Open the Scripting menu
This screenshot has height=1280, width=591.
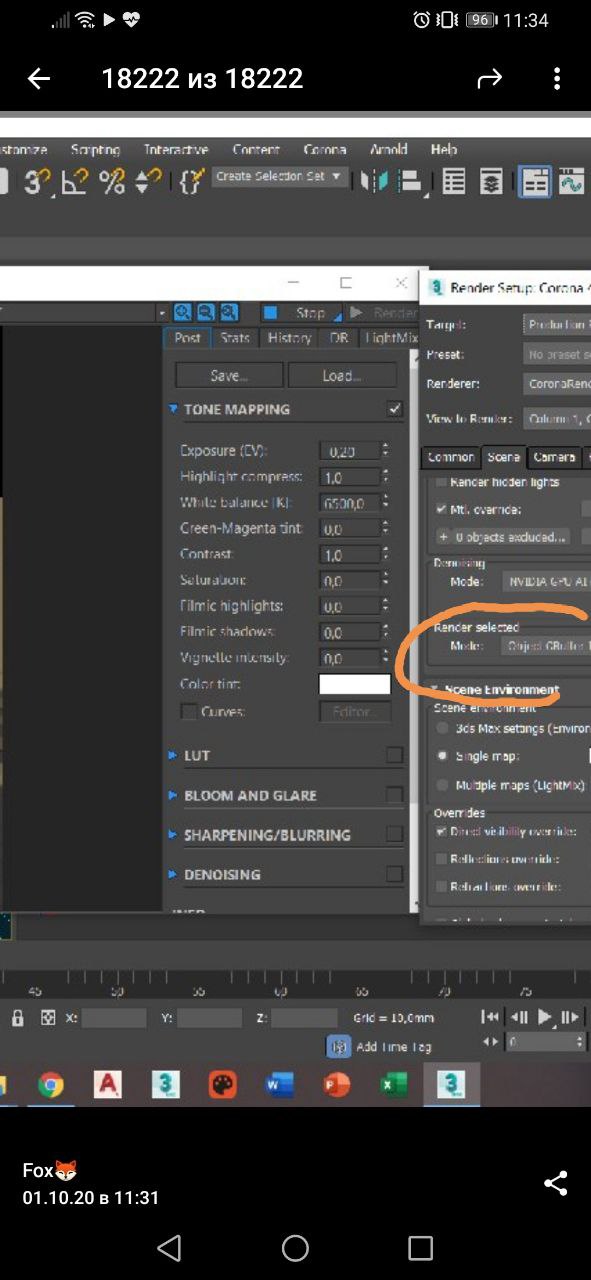point(95,150)
